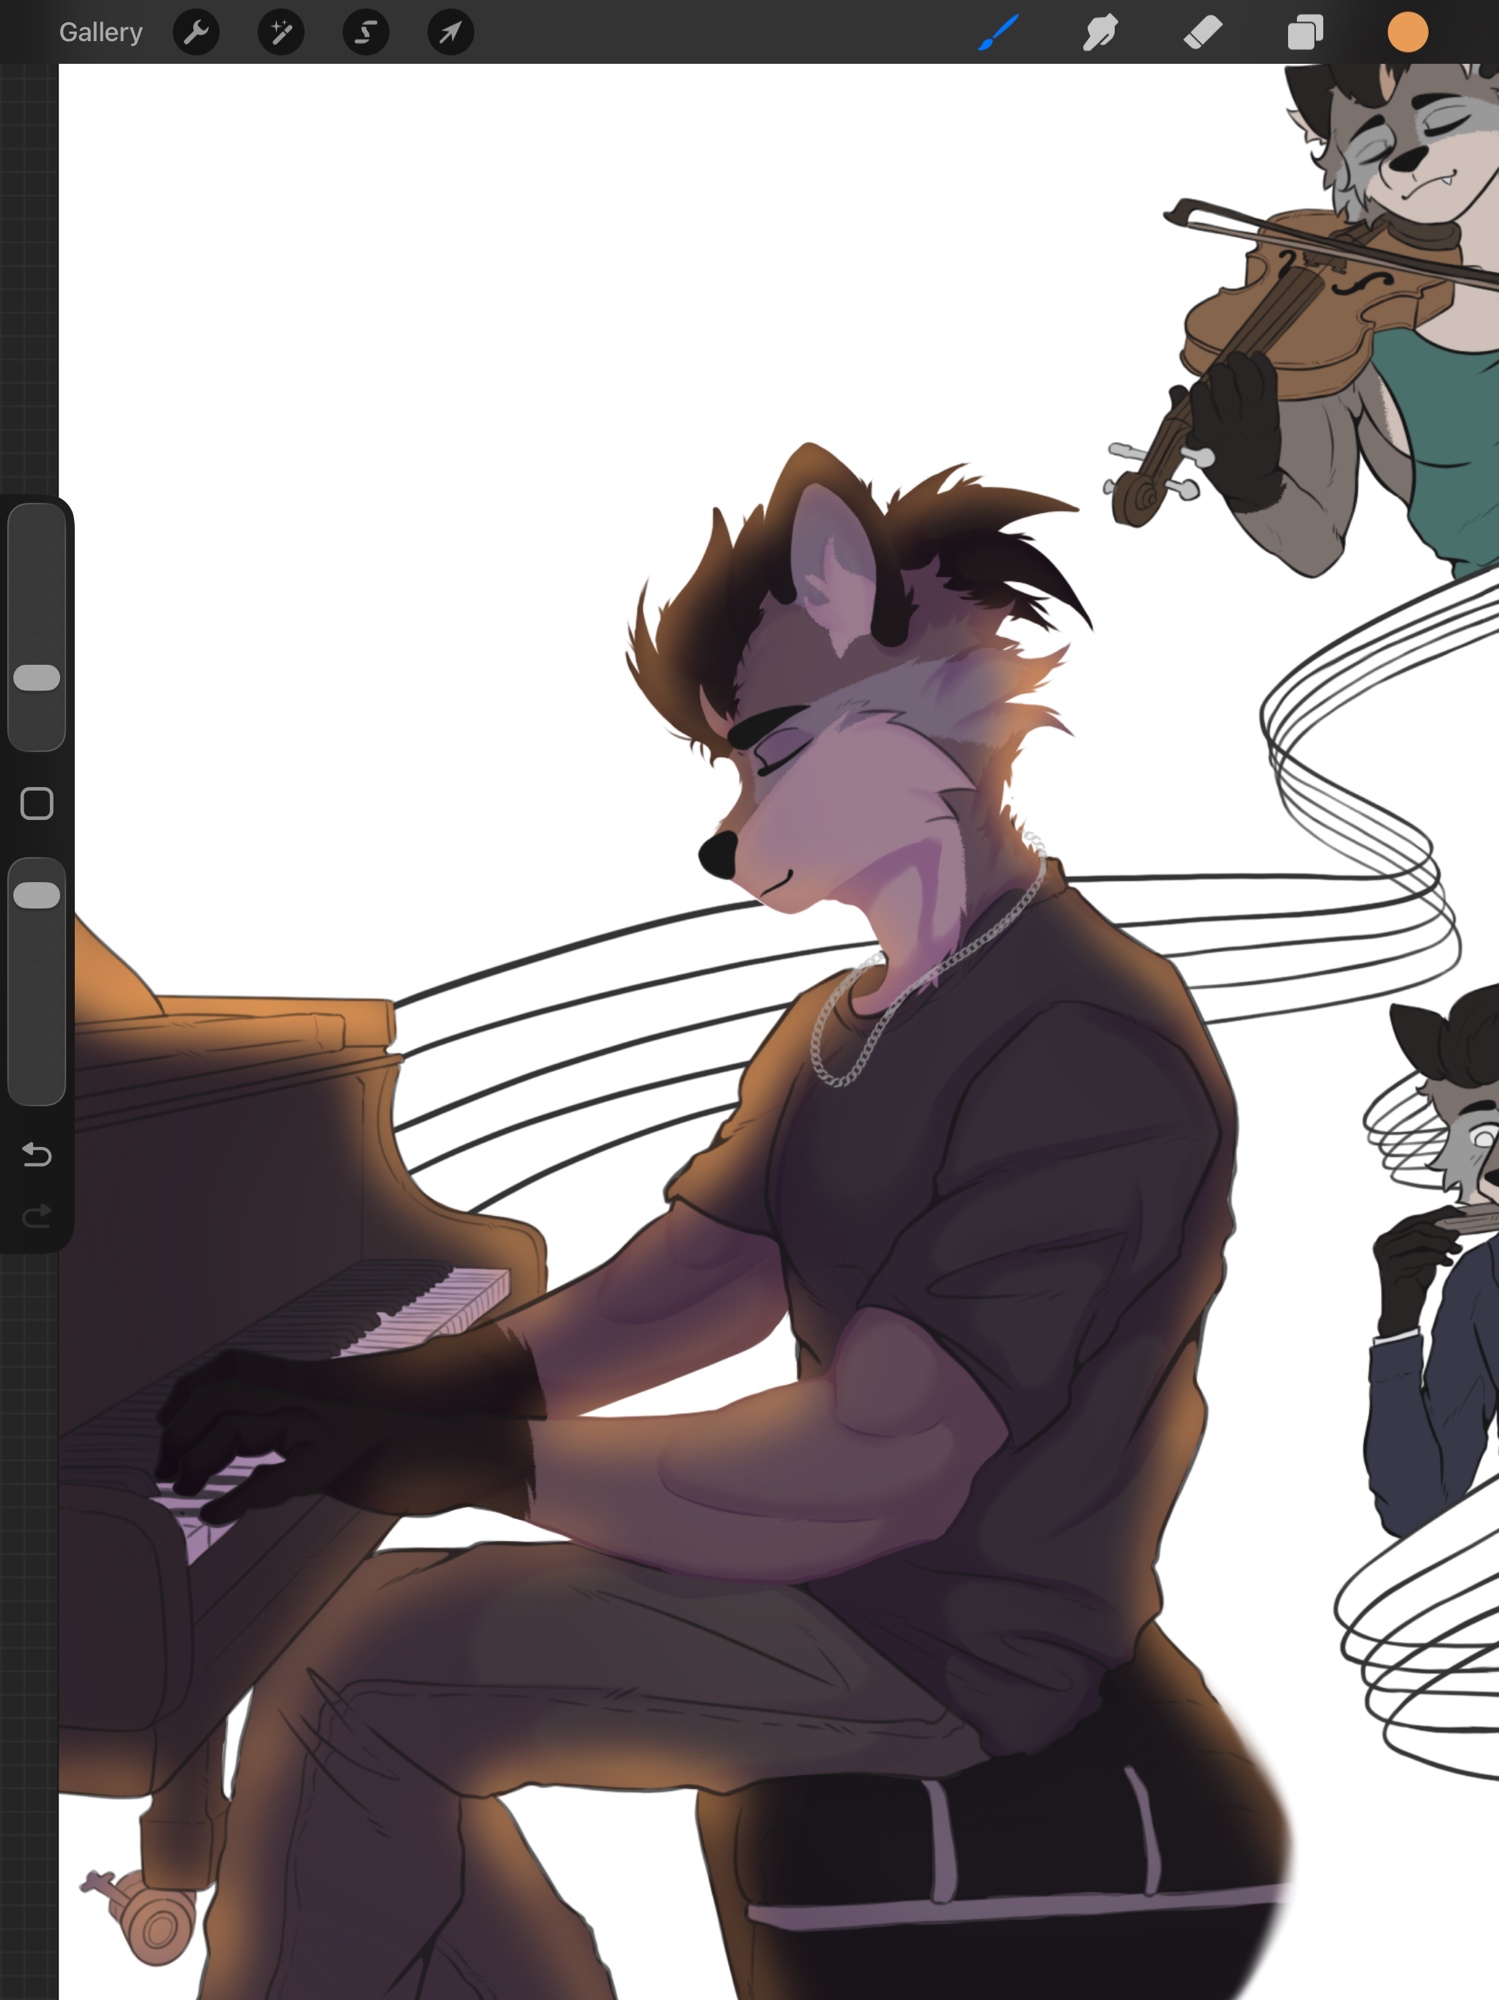
Task: Click the brush opacity slider handle
Action: (x=37, y=895)
